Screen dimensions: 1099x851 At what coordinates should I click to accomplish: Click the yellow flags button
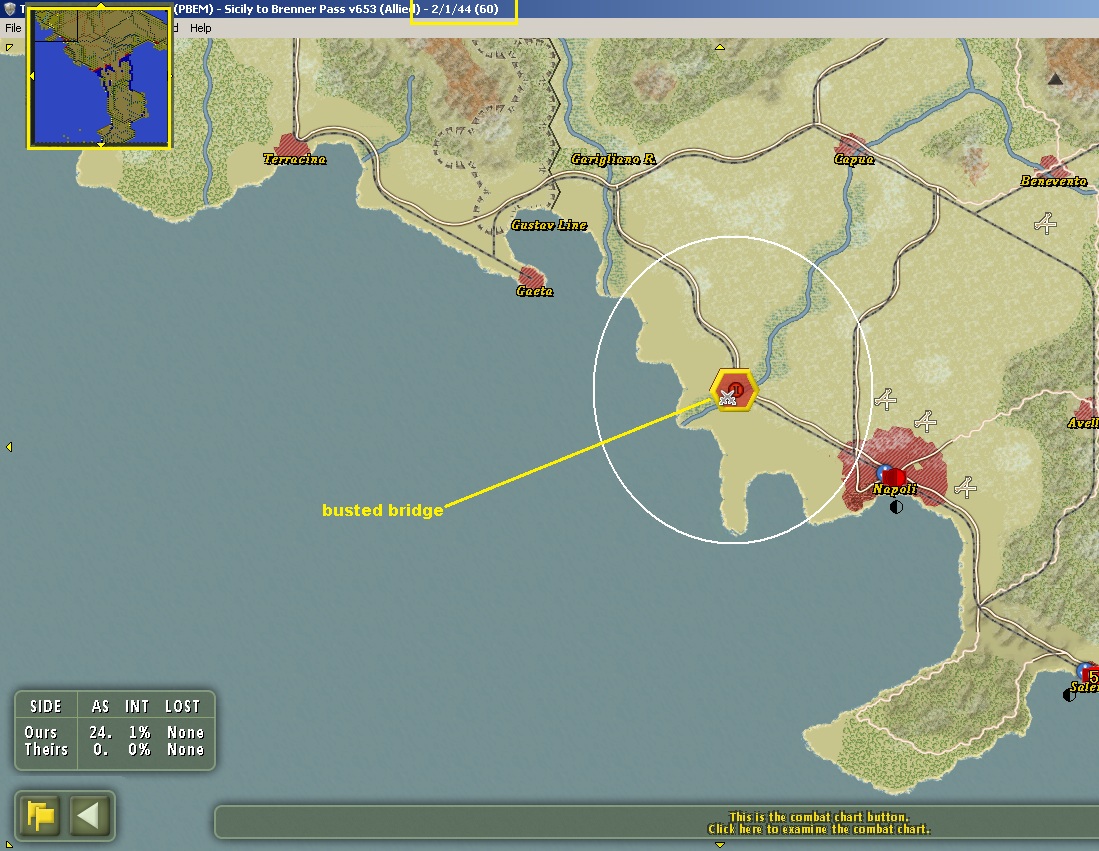[41, 816]
